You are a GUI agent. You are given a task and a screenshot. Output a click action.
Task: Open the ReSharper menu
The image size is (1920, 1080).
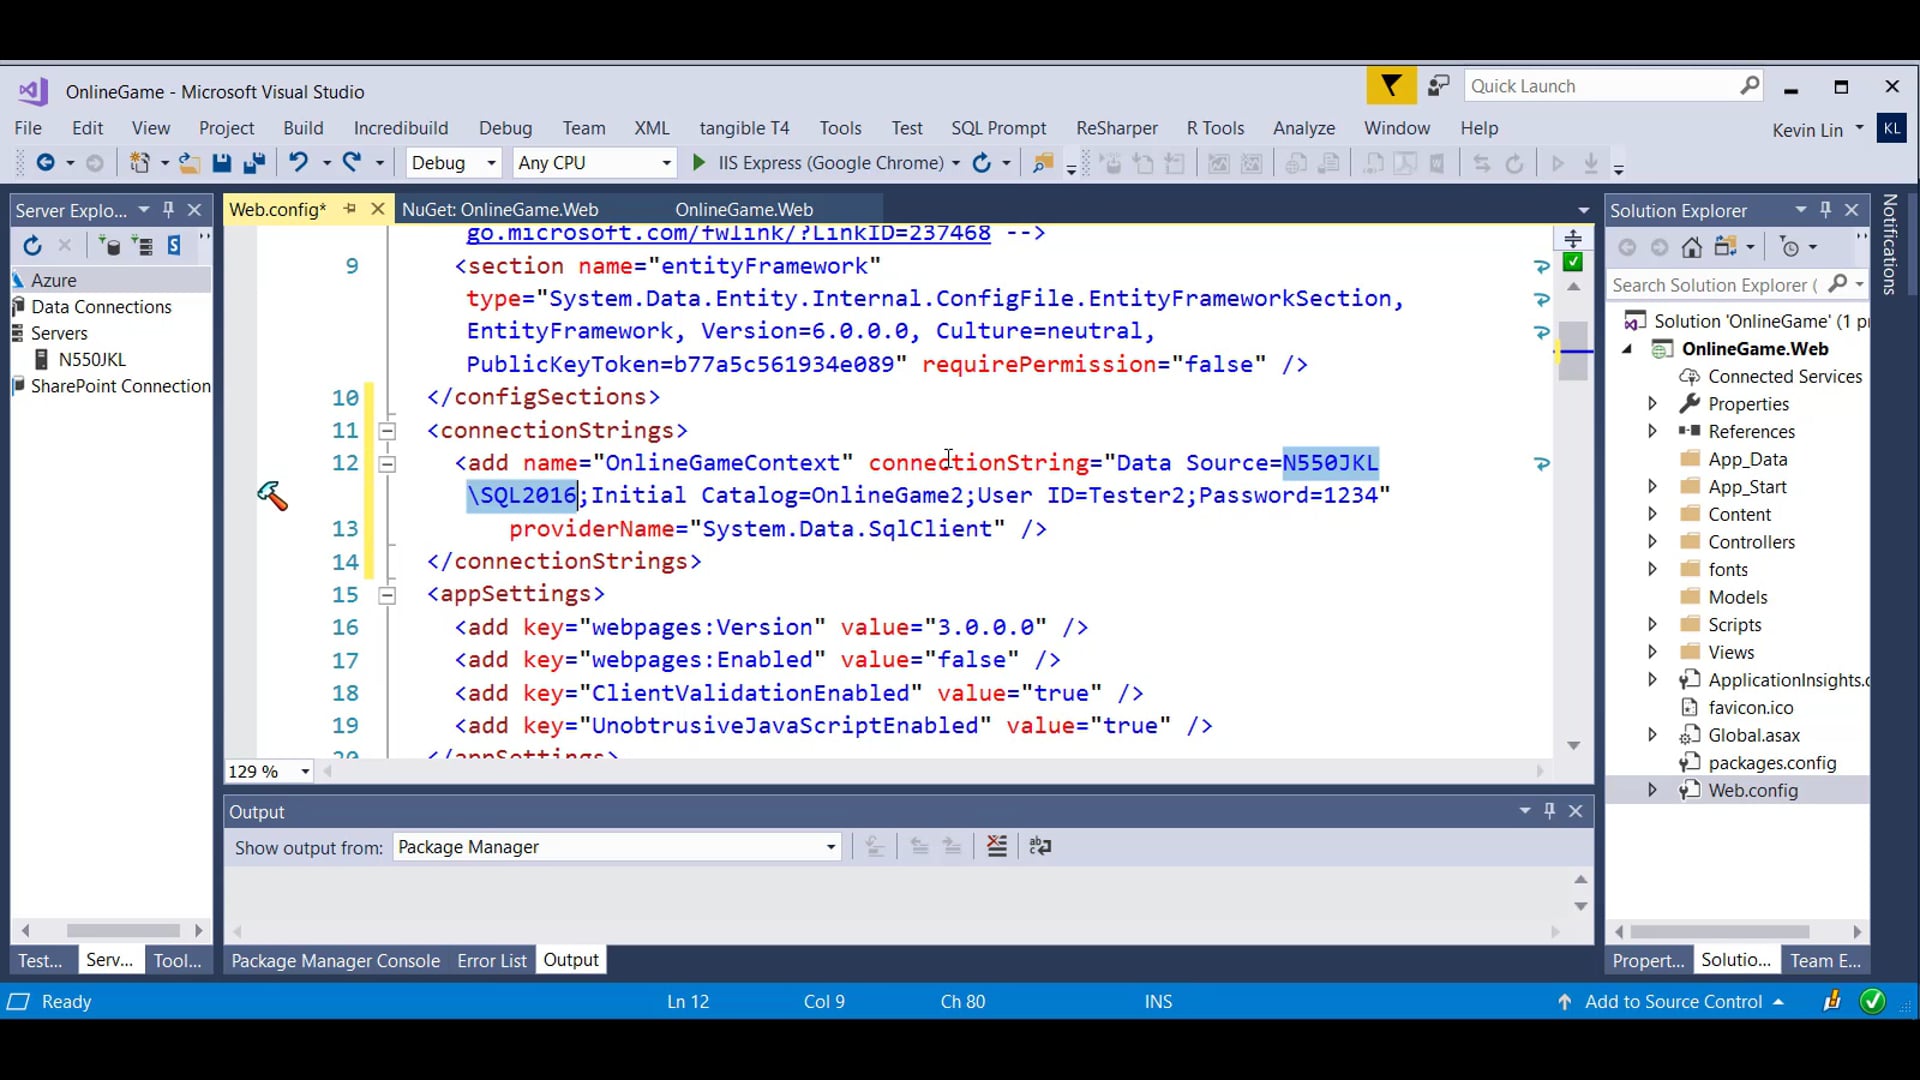tap(1116, 128)
